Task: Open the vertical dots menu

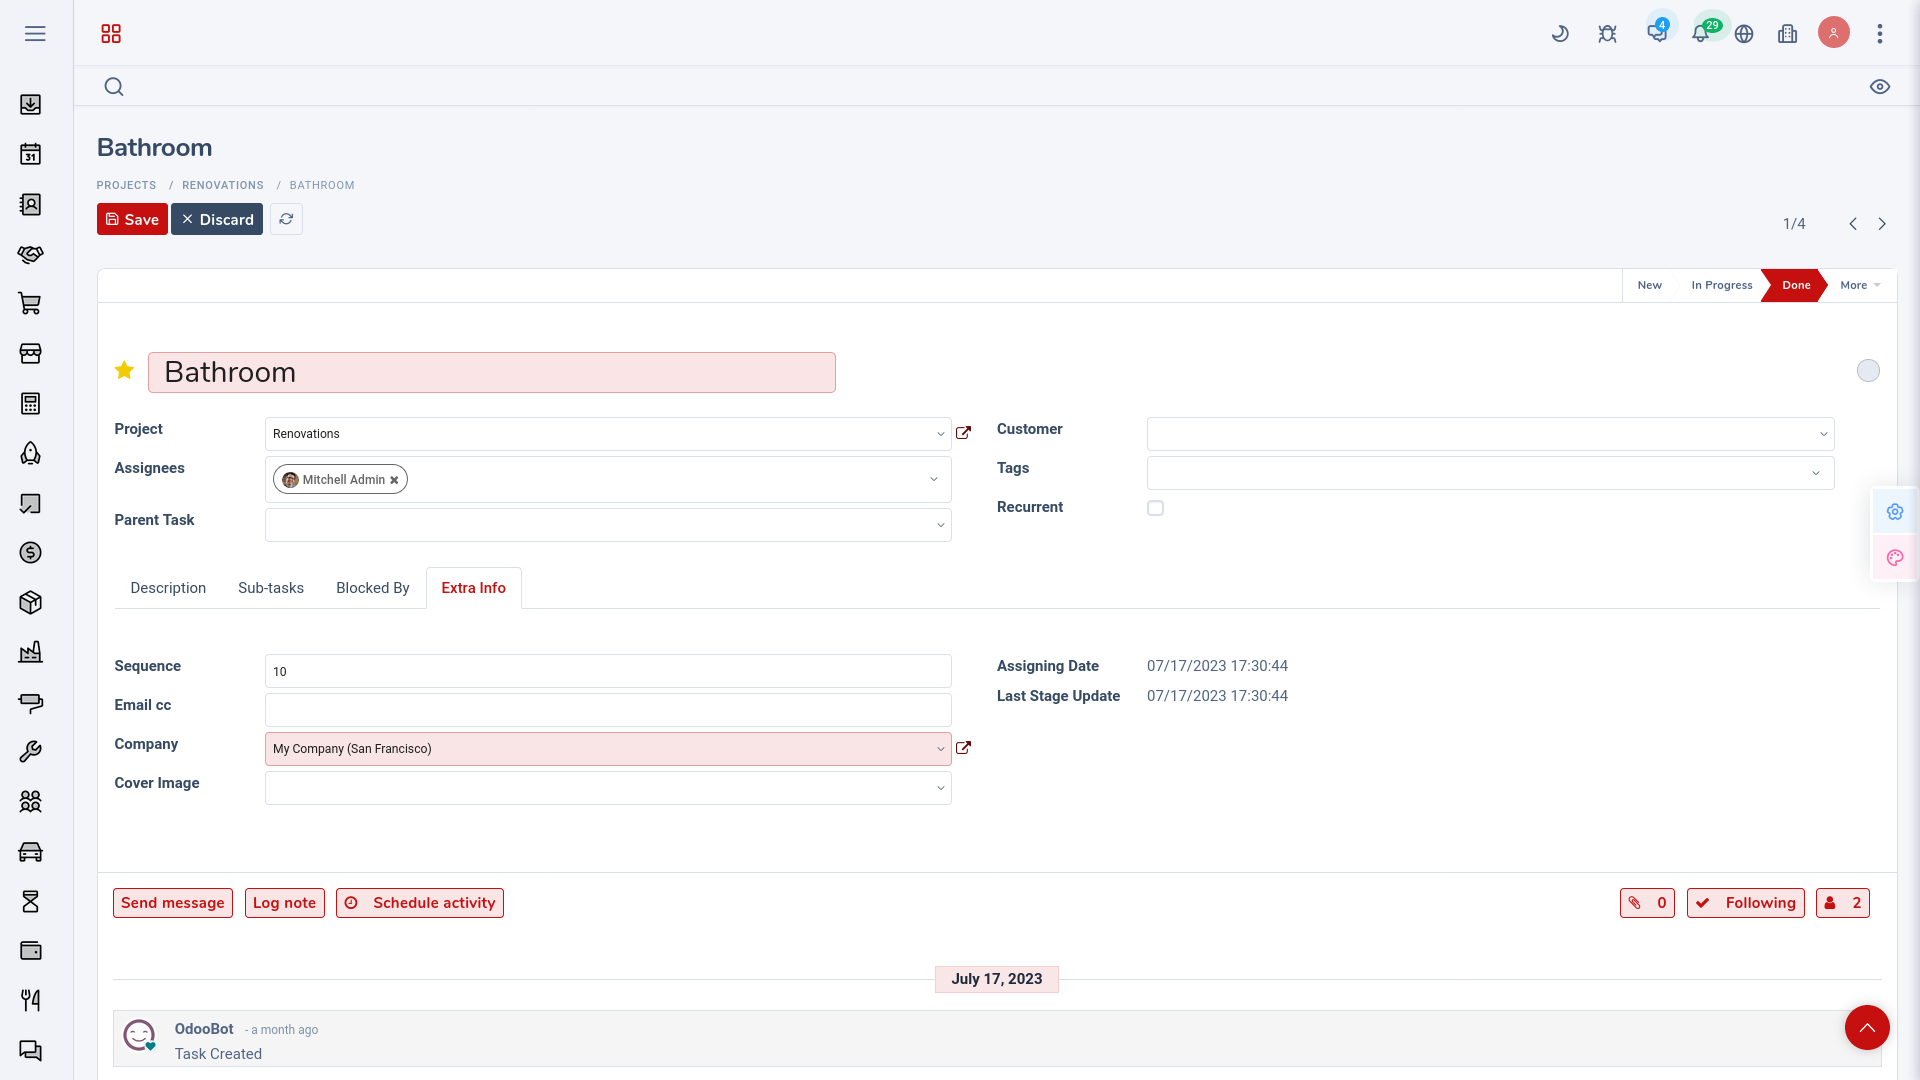Action: coord(1880,34)
